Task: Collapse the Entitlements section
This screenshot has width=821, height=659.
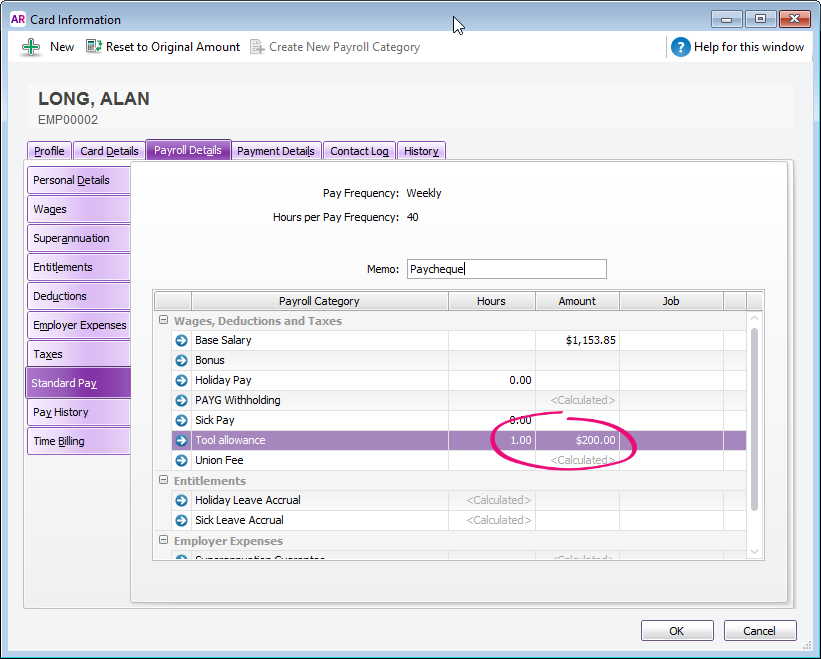Action: pos(162,480)
